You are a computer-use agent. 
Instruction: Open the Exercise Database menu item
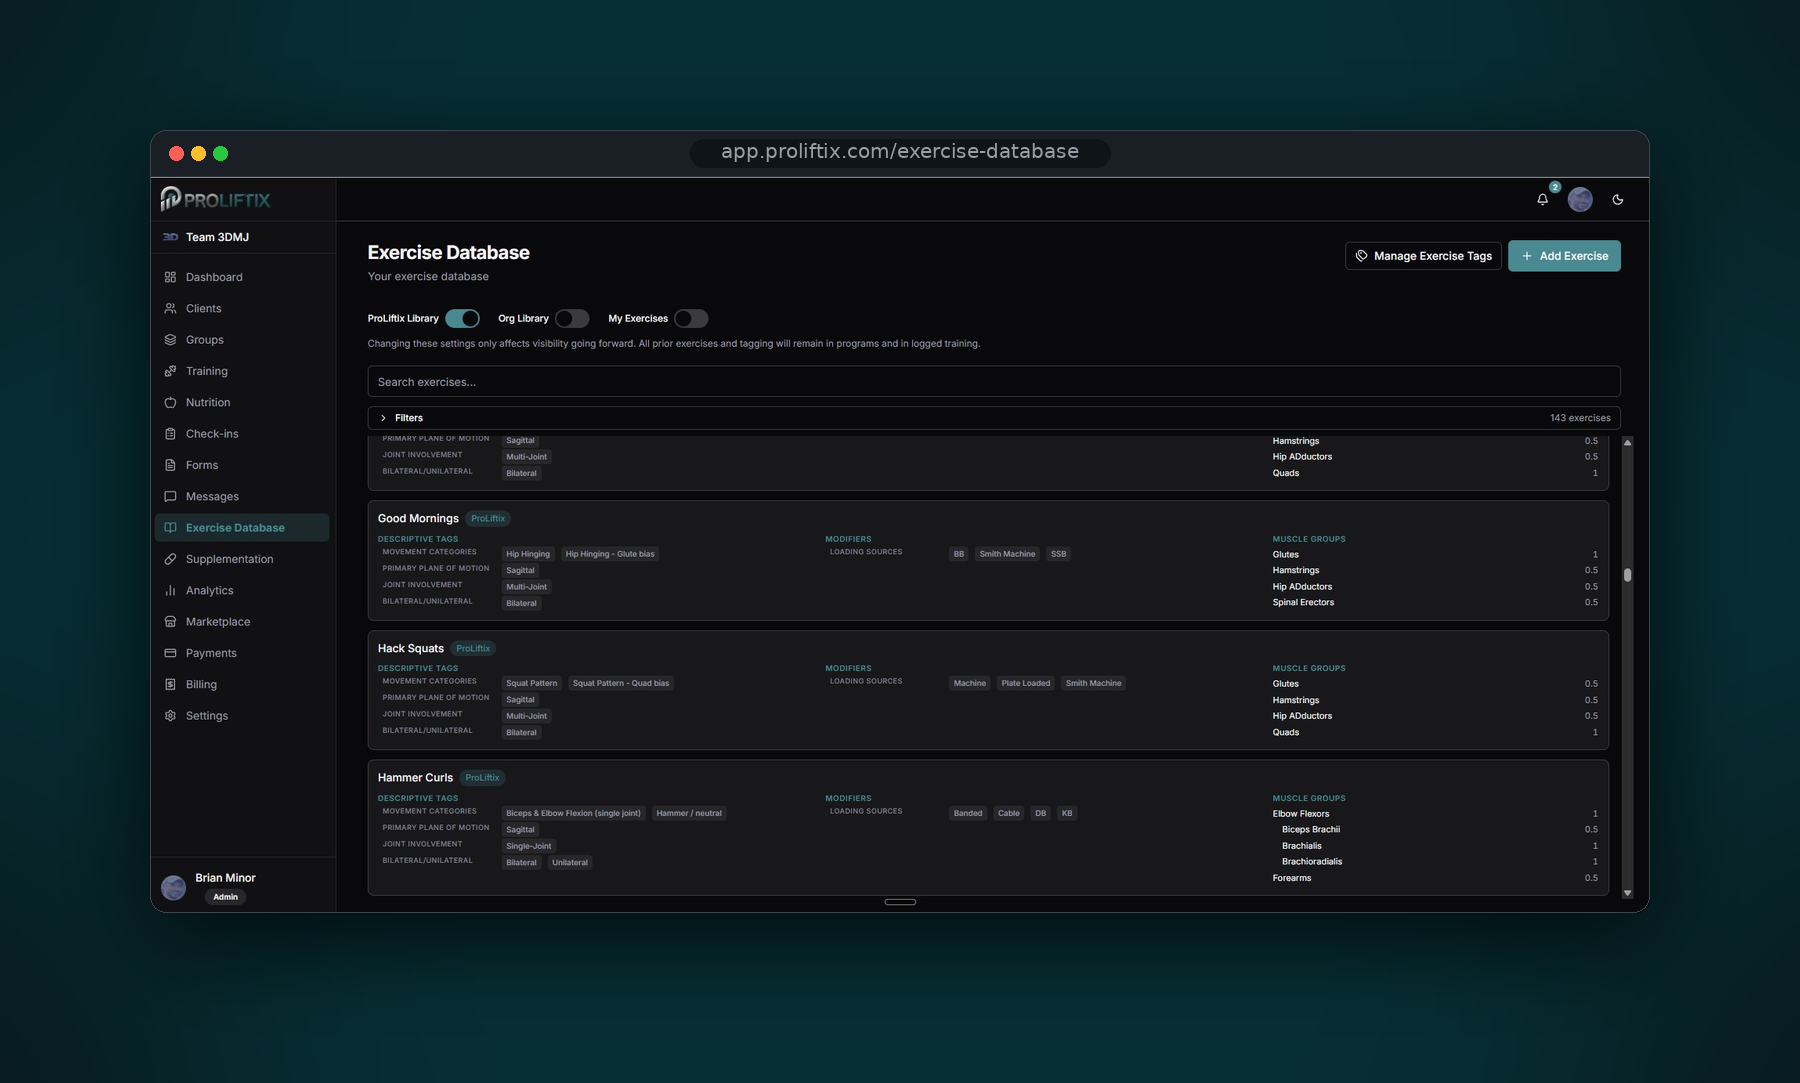242,528
